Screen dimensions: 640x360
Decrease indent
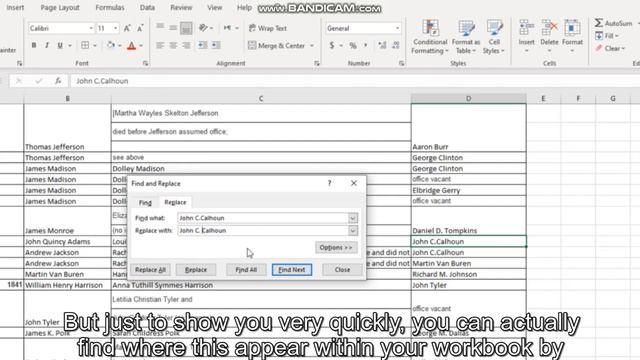click(203, 45)
